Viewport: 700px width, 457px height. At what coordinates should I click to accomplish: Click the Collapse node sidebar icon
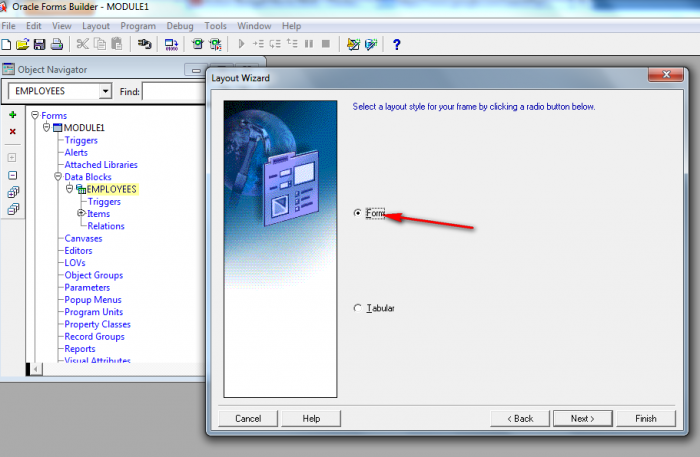12,175
